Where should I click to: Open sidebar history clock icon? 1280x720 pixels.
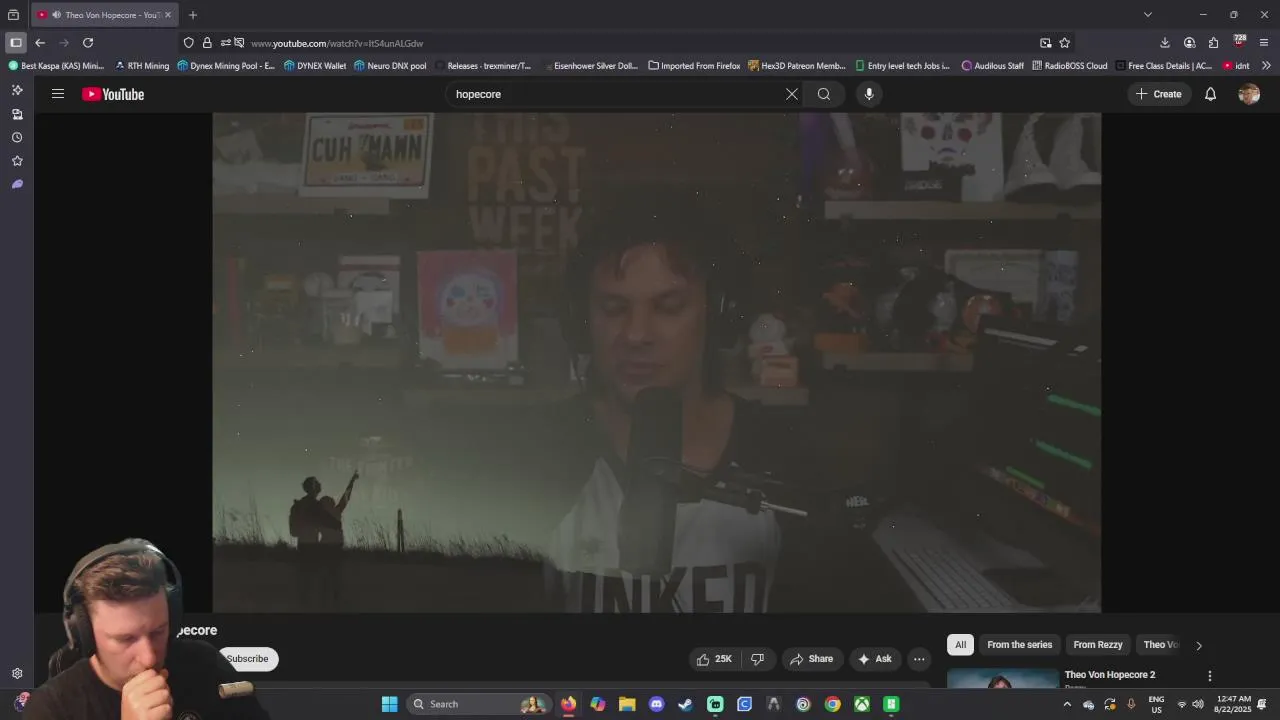click(x=17, y=138)
